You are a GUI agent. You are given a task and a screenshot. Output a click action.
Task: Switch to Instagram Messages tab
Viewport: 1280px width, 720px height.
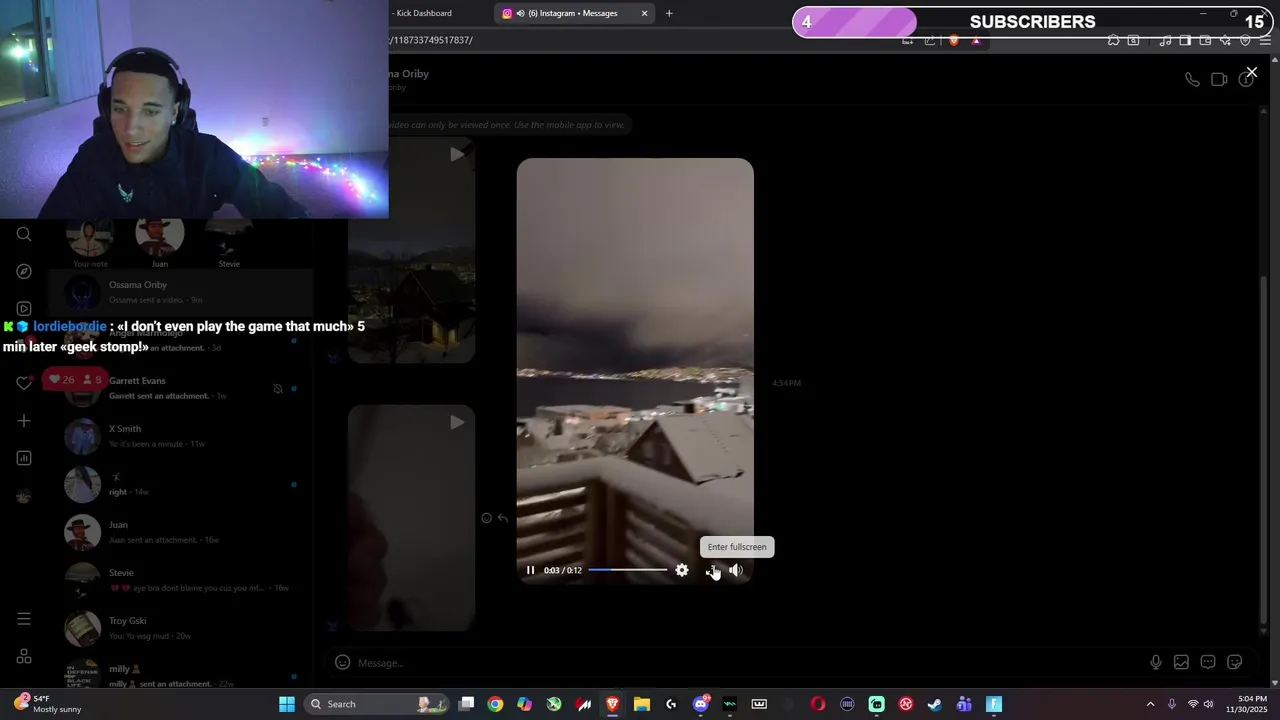(575, 13)
